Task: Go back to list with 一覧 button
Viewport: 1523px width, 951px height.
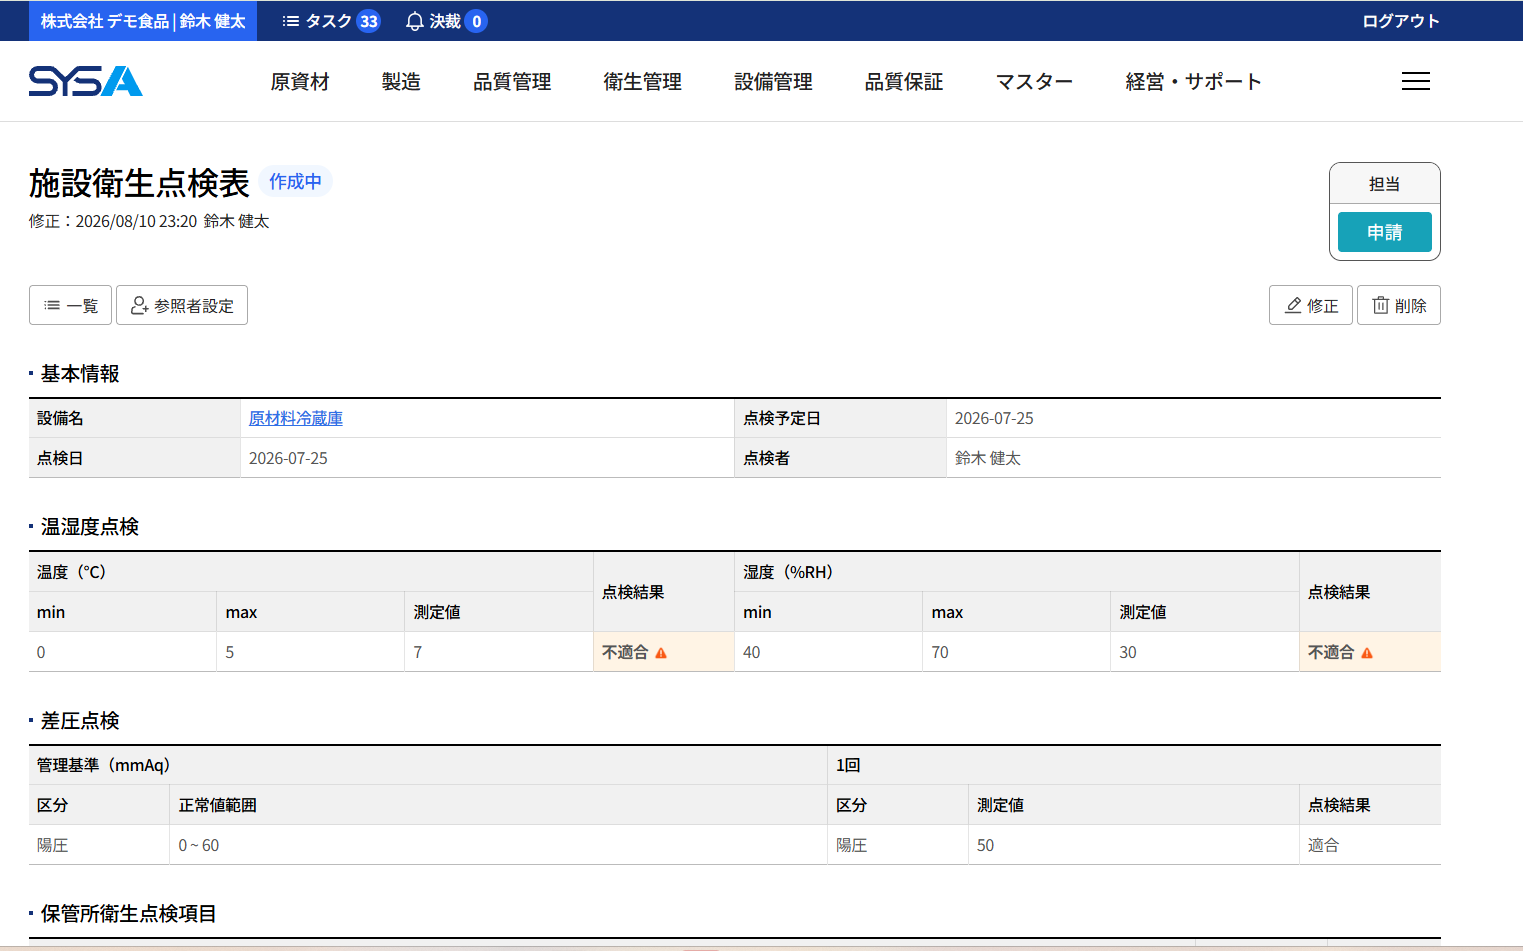Action: pos(70,305)
